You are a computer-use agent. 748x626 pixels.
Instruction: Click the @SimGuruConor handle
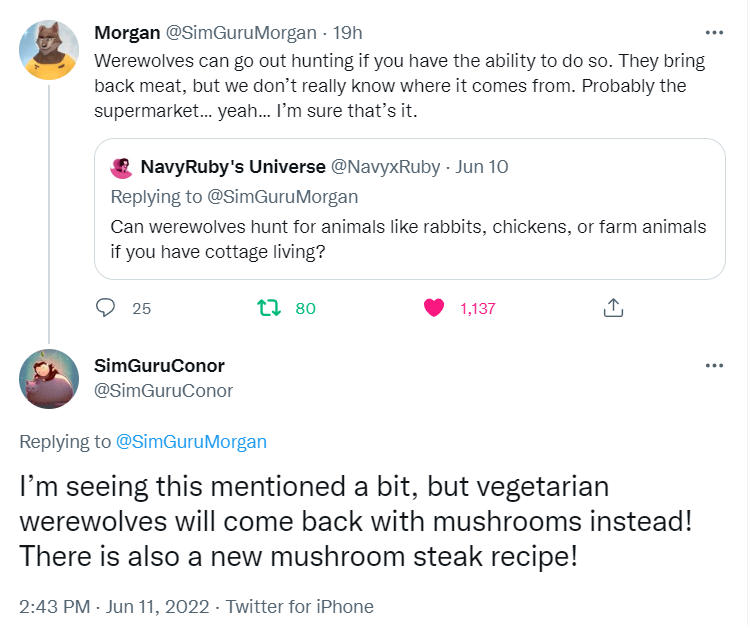(x=162, y=391)
